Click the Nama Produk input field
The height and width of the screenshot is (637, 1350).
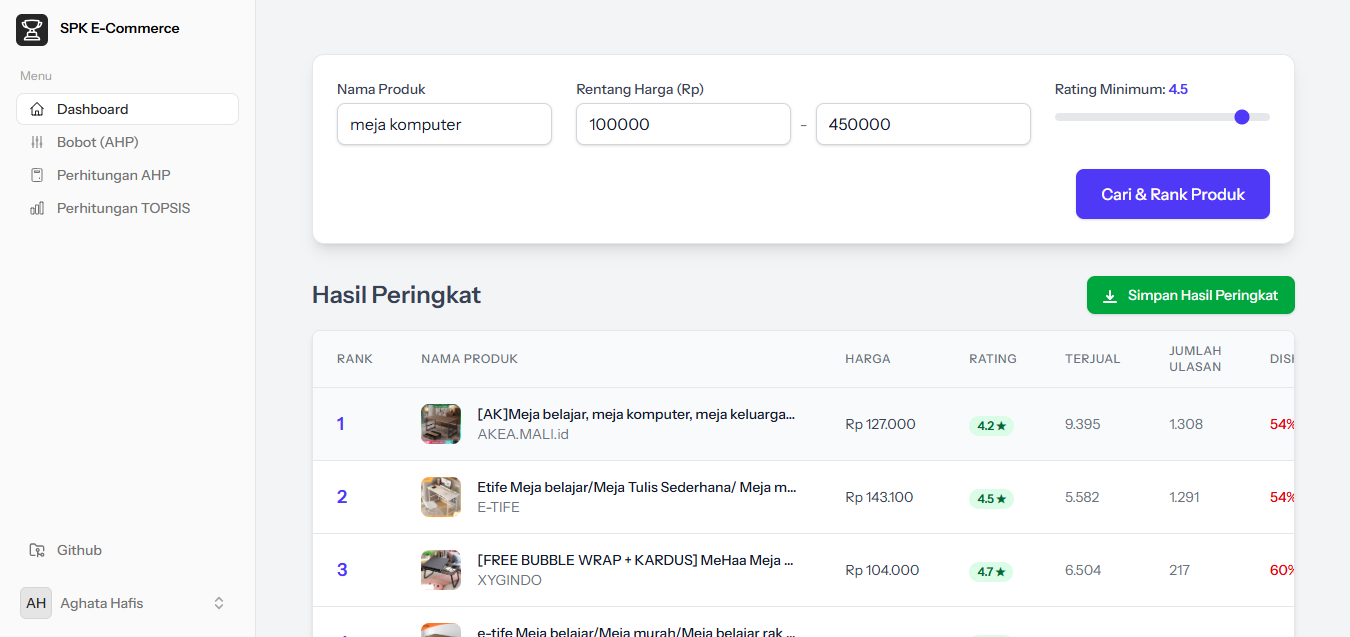coord(444,124)
